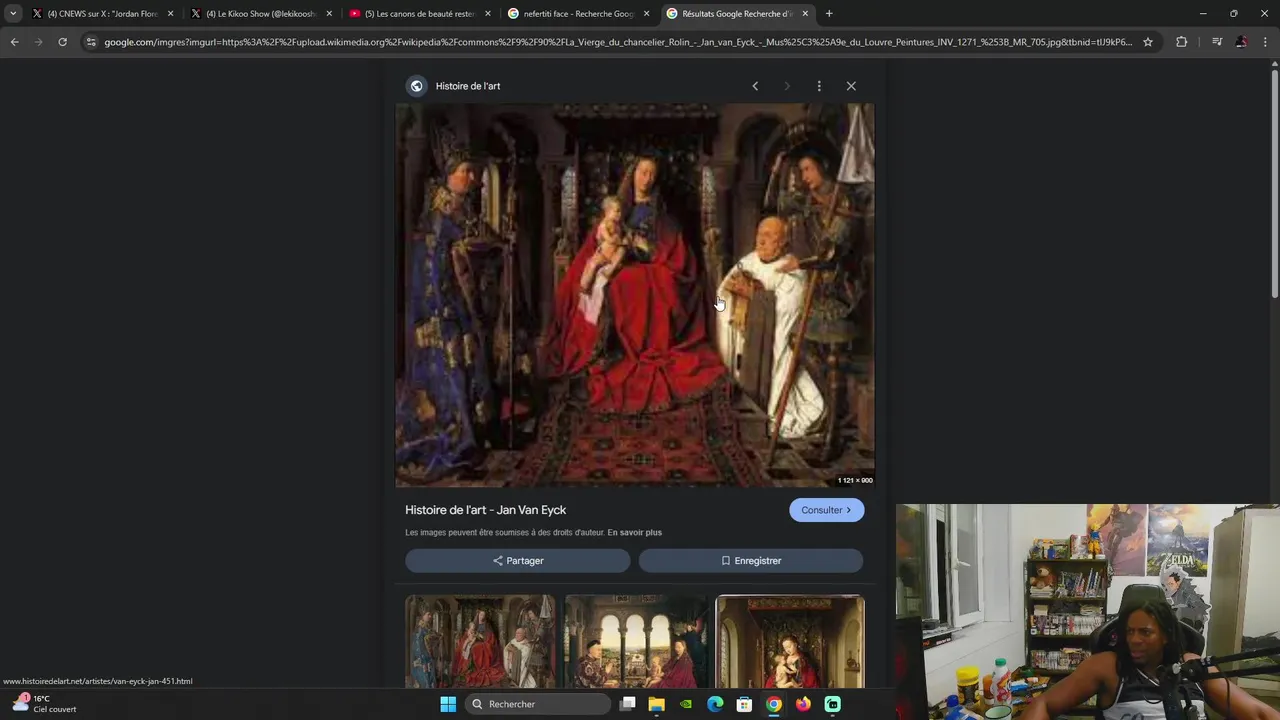Image resolution: width=1280 pixels, height=720 pixels.
Task: Open Task View on the taskbar
Action: (x=627, y=704)
